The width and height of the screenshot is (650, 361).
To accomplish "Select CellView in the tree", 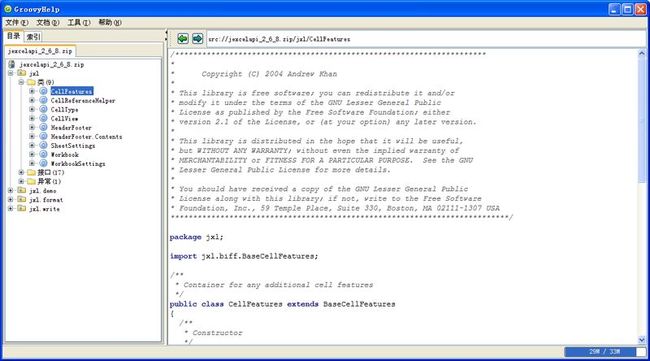I will pos(64,119).
